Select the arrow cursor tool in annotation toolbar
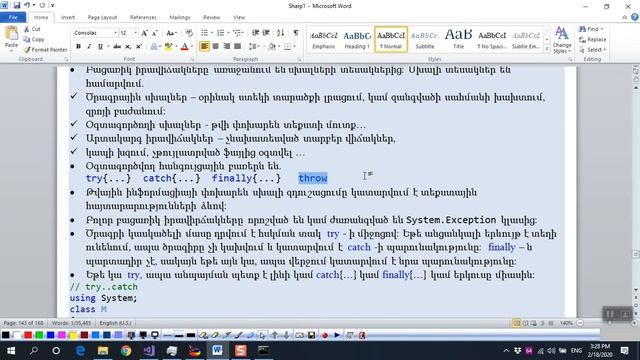This screenshot has height=360, width=640. click(262, 336)
